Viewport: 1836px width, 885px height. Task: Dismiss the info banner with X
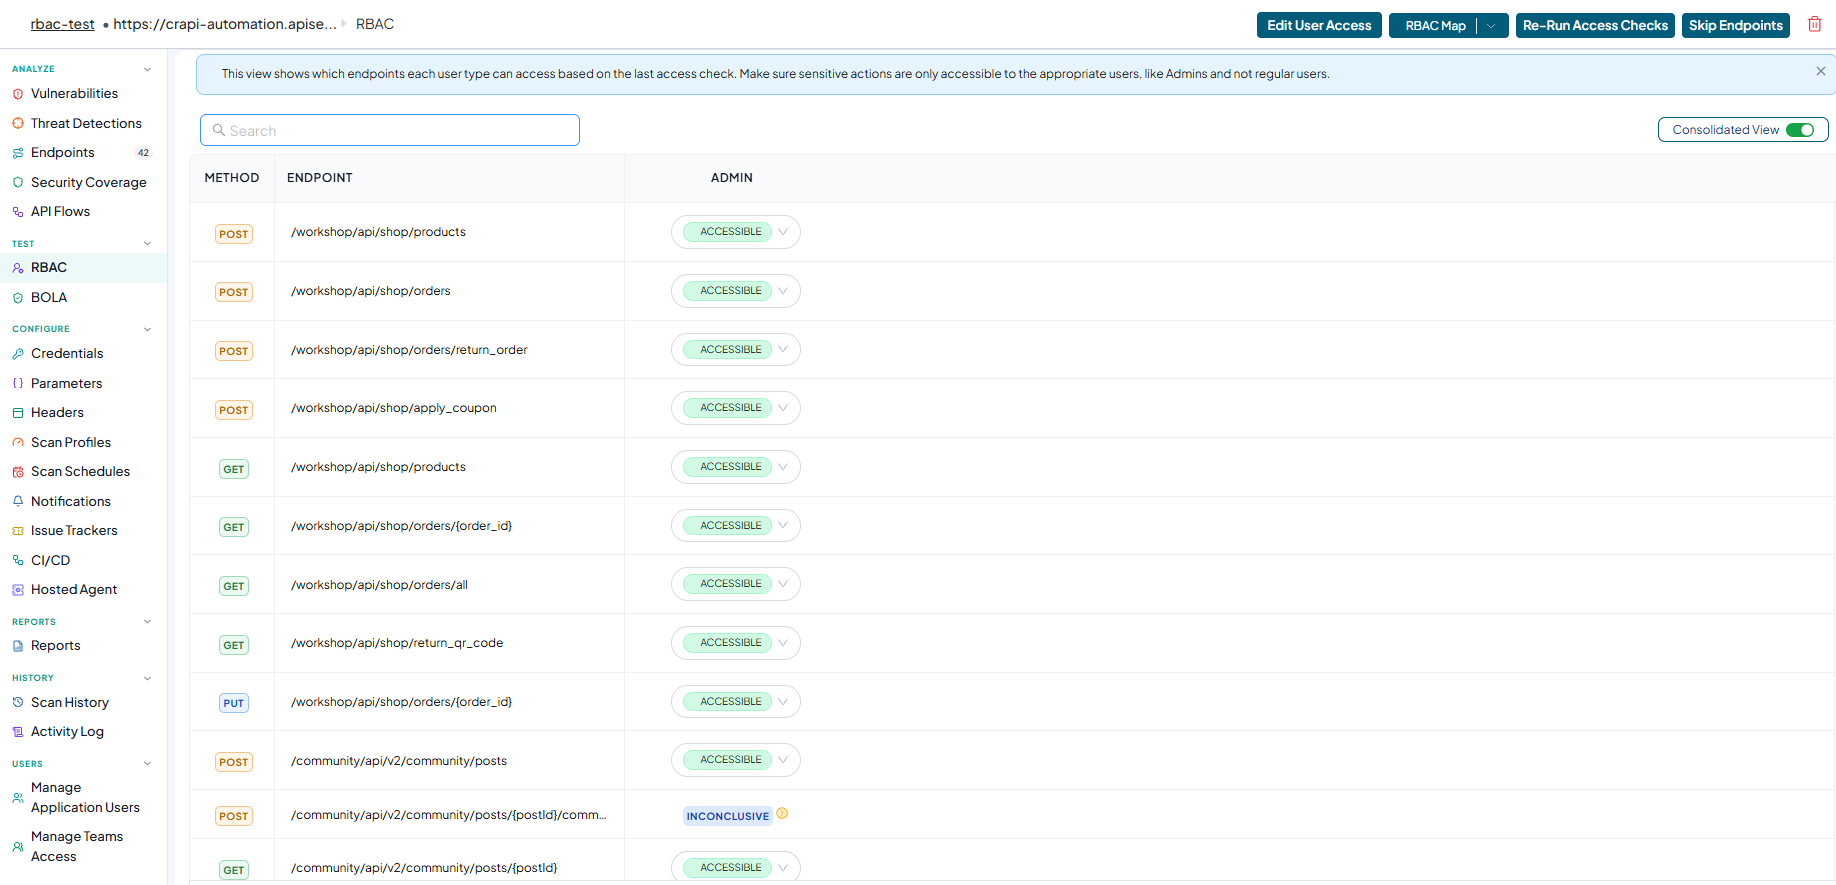click(1821, 71)
